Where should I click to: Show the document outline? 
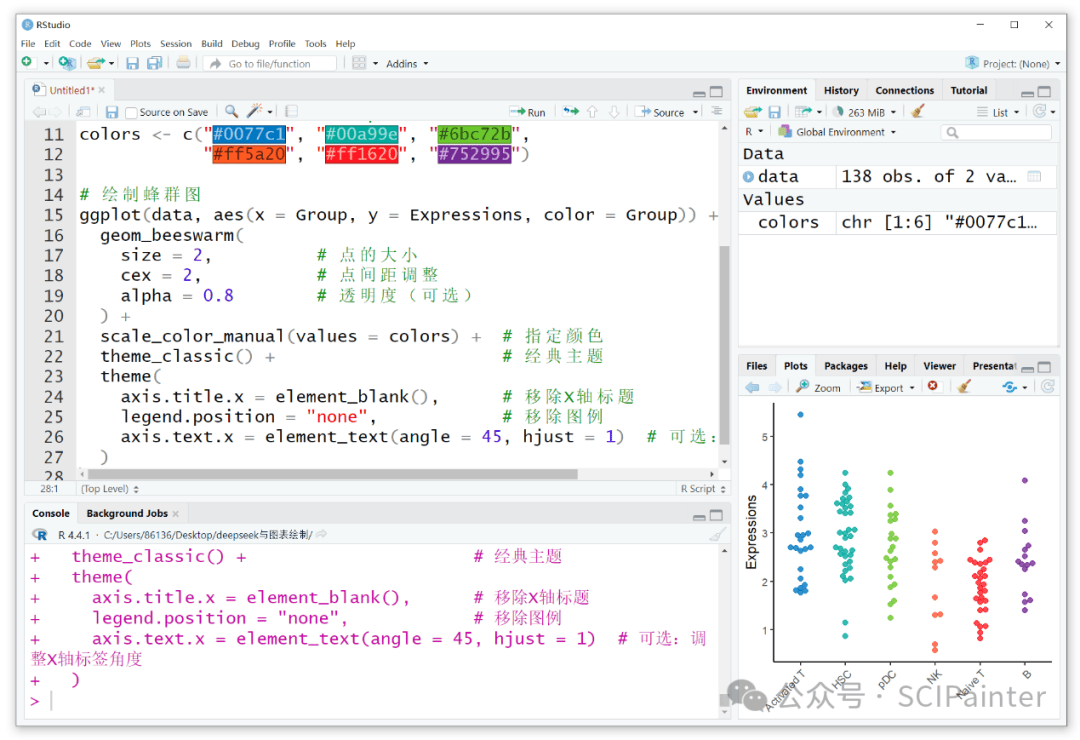point(716,112)
